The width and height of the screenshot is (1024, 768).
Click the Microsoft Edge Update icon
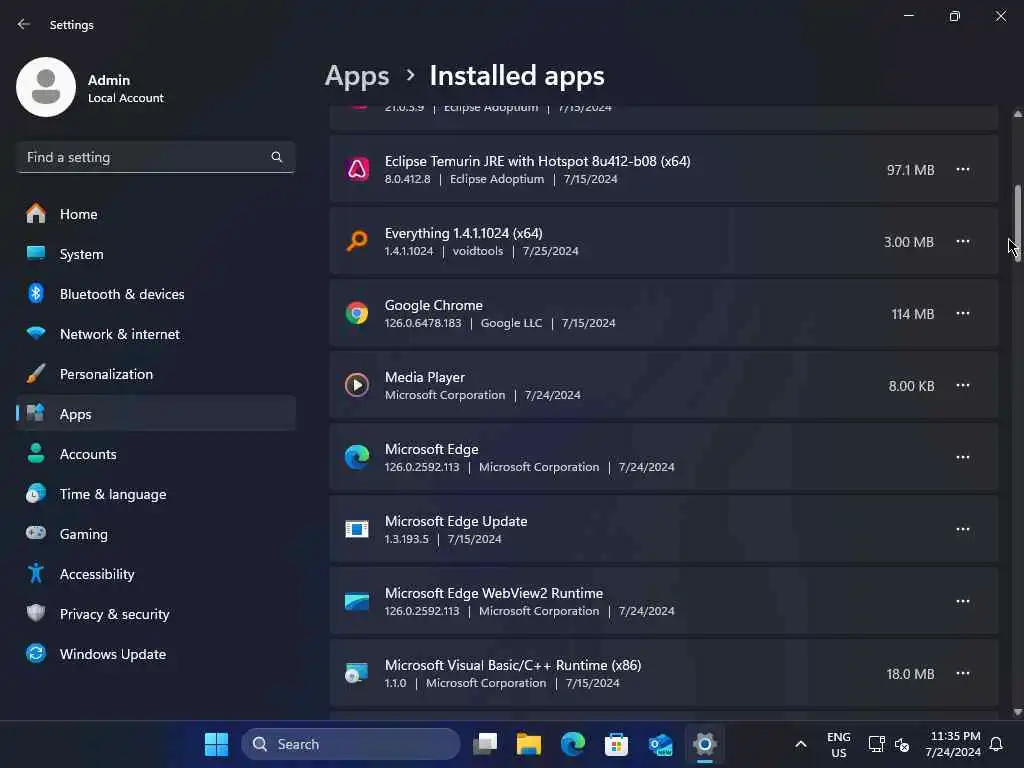[357, 529]
